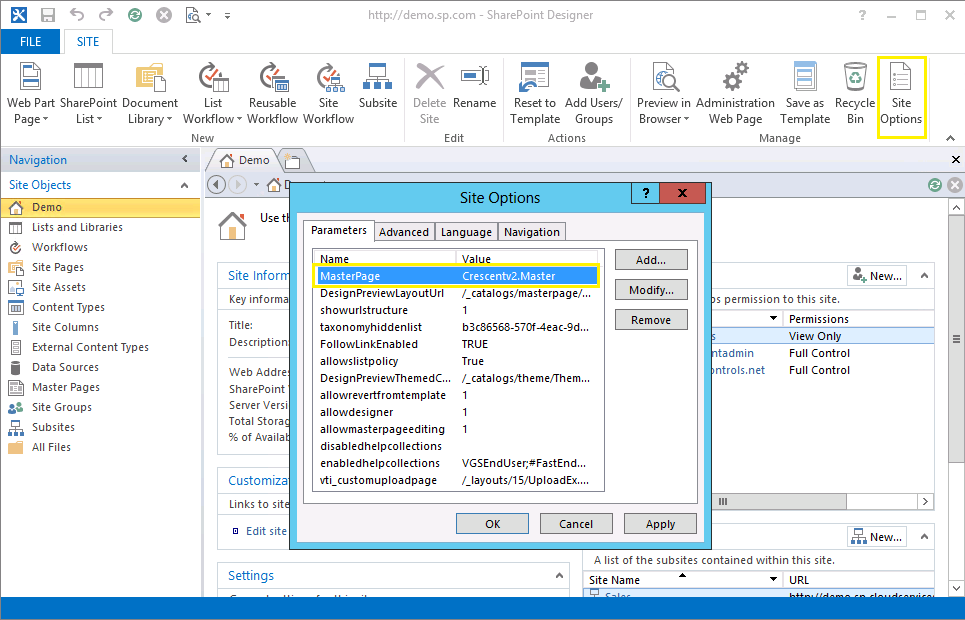Save the site as a Template
This screenshot has height=620, width=965.
click(804, 94)
